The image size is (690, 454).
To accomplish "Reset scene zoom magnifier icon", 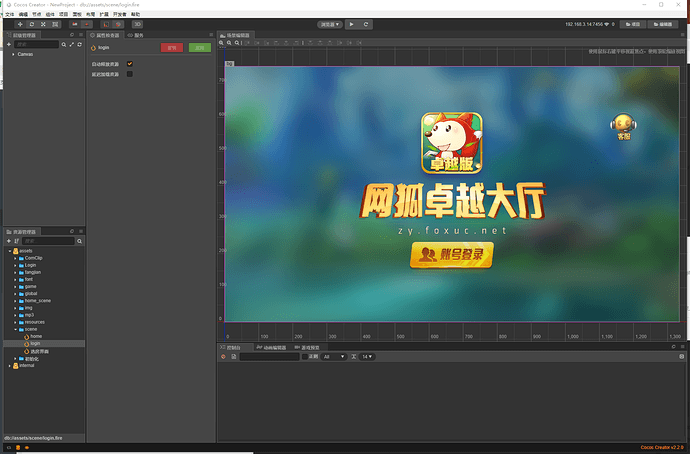I will pos(237,43).
